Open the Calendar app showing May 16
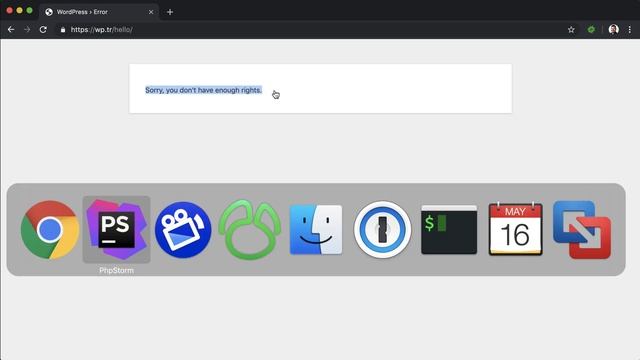The height and width of the screenshot is (360, 640). pyautogui.click(x=516, y=229)
